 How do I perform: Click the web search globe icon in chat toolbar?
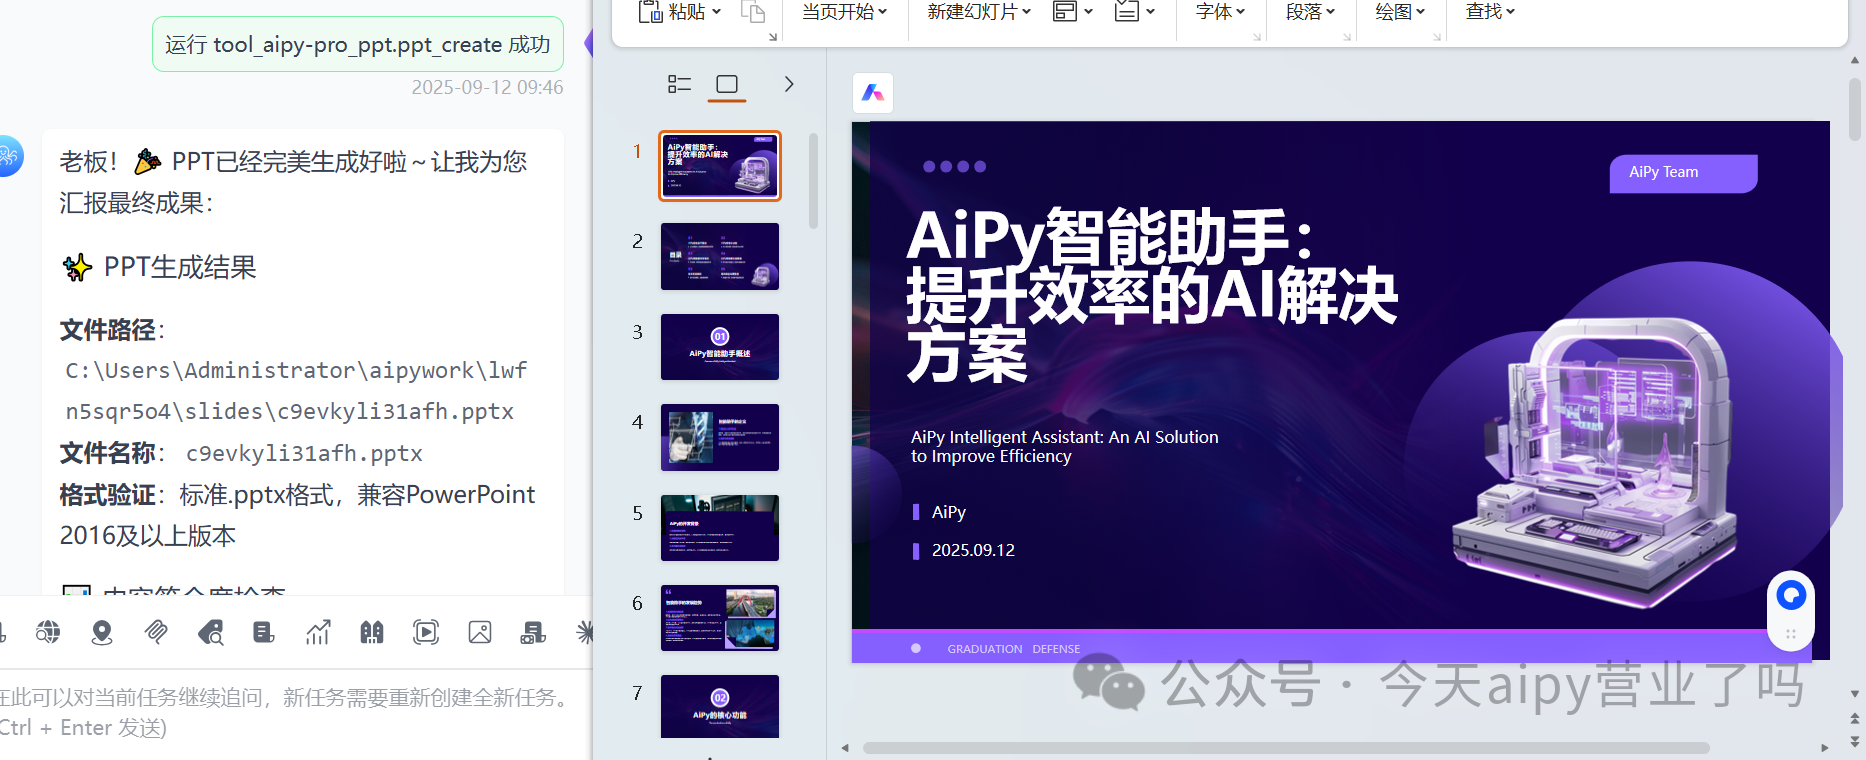48,632
